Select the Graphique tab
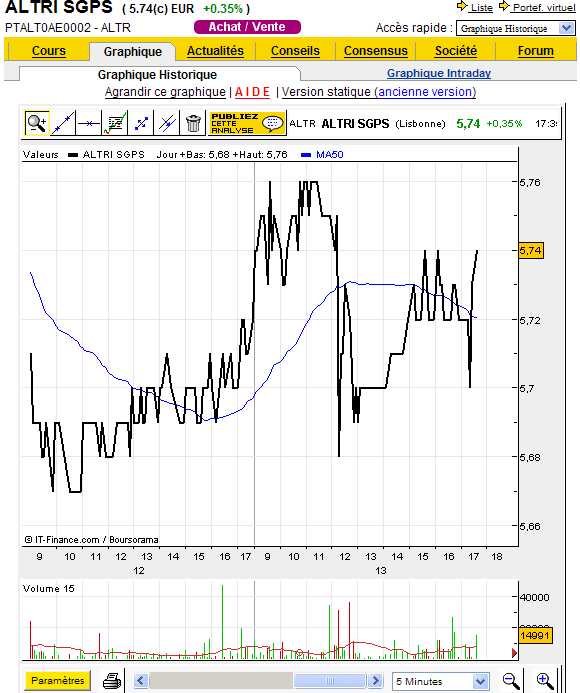Screen dimensions: 580x693 click(x=133, y=51)
